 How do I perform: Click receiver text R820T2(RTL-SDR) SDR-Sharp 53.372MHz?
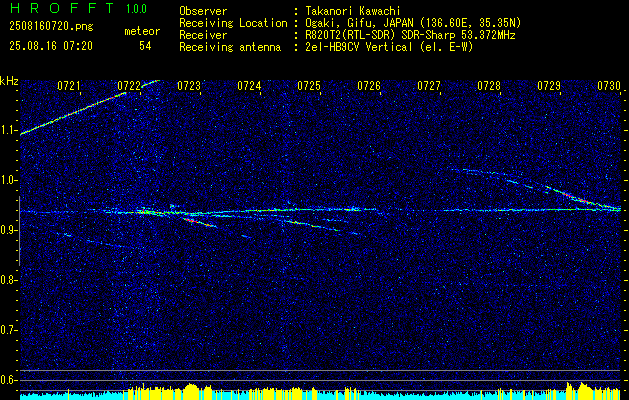tap(410, 35)
